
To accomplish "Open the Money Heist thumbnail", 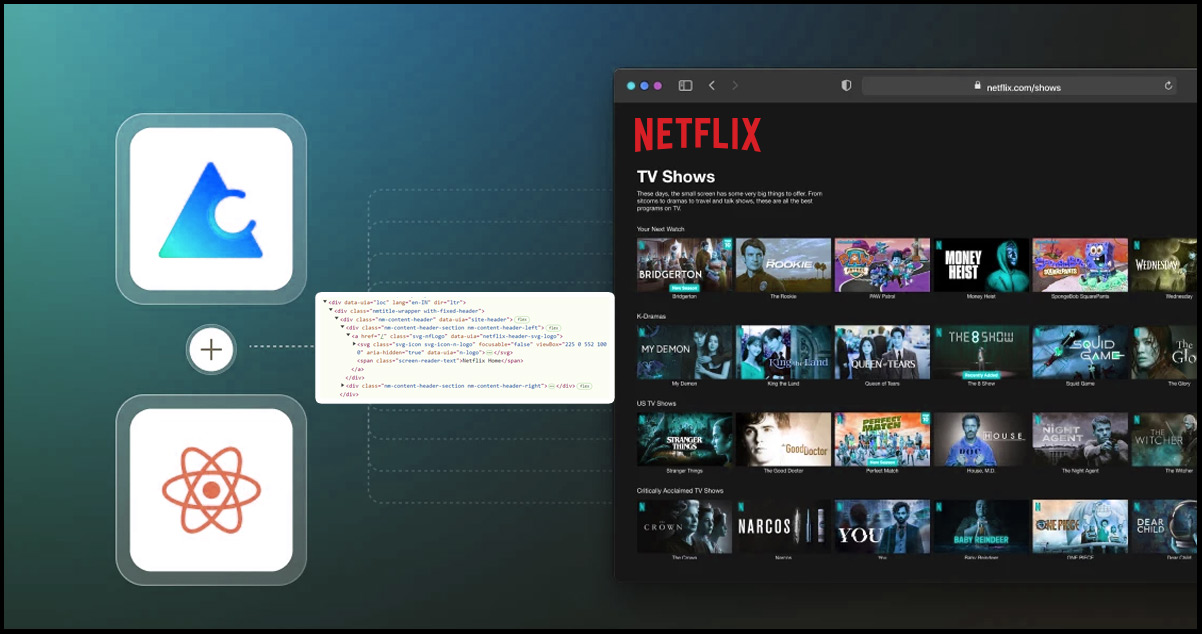I will 981,264.
